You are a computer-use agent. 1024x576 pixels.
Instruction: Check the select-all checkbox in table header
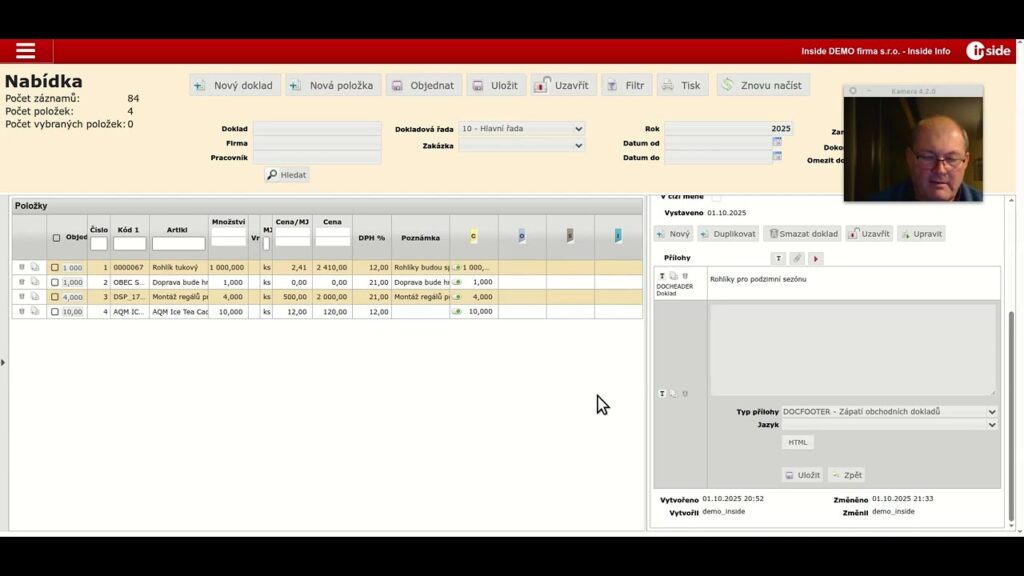point(56,238)
